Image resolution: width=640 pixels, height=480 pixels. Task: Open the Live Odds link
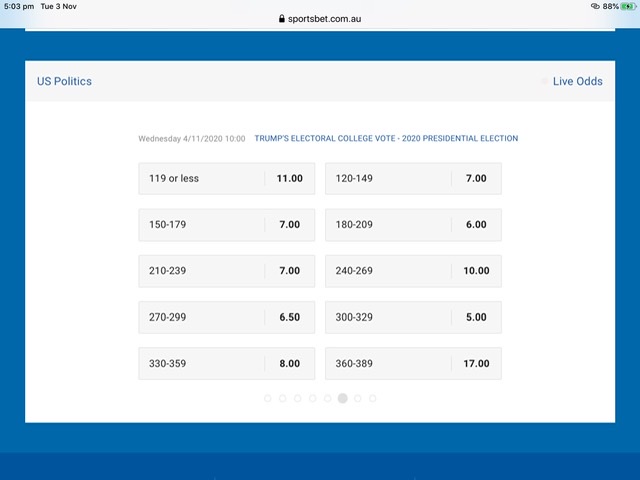click(x=577, y=81)
